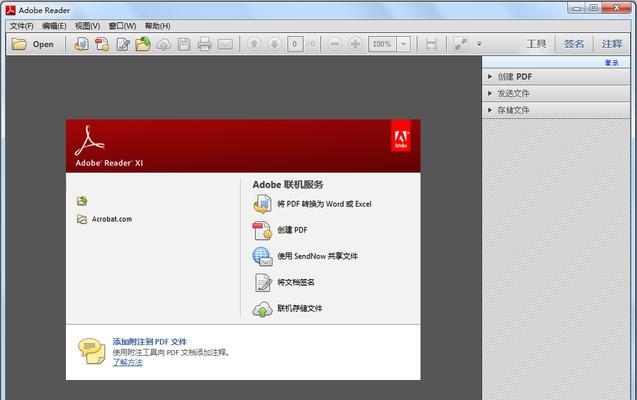
Task: Click the SendNow globe envelope icon
Action: [262, 257]
